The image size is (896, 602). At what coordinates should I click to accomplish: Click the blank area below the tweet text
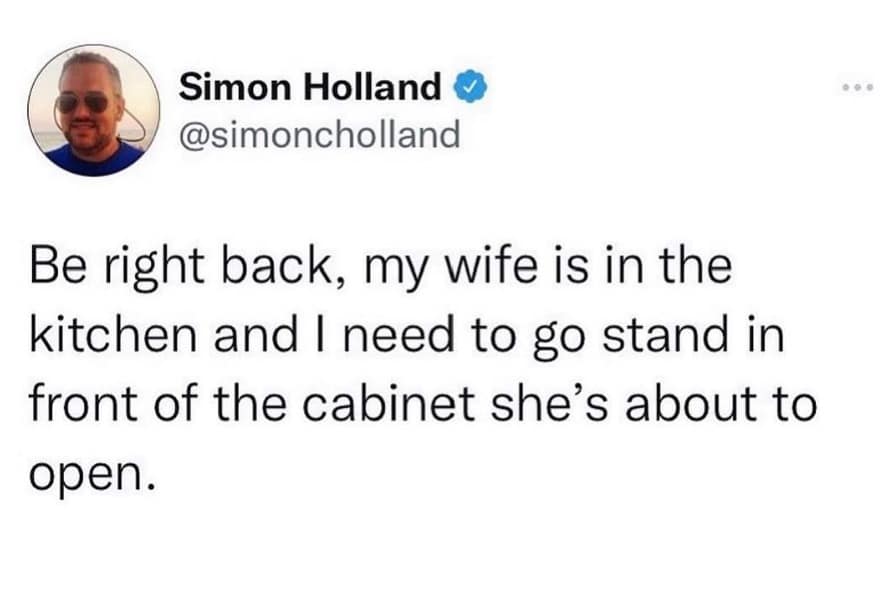(x=448, y=550)
